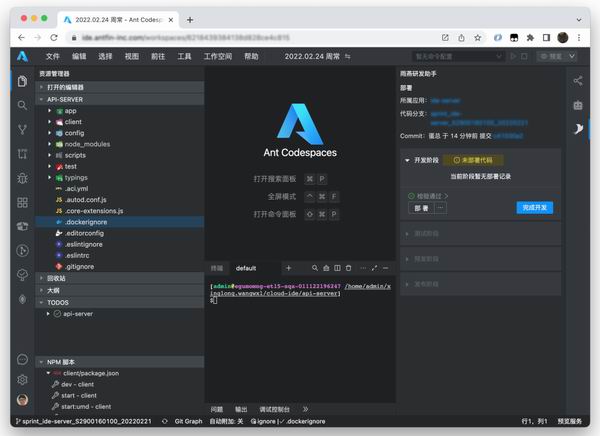Collapse the TODOS section
The height and width of the screenshot is (436, 600).
click(121, 302)
